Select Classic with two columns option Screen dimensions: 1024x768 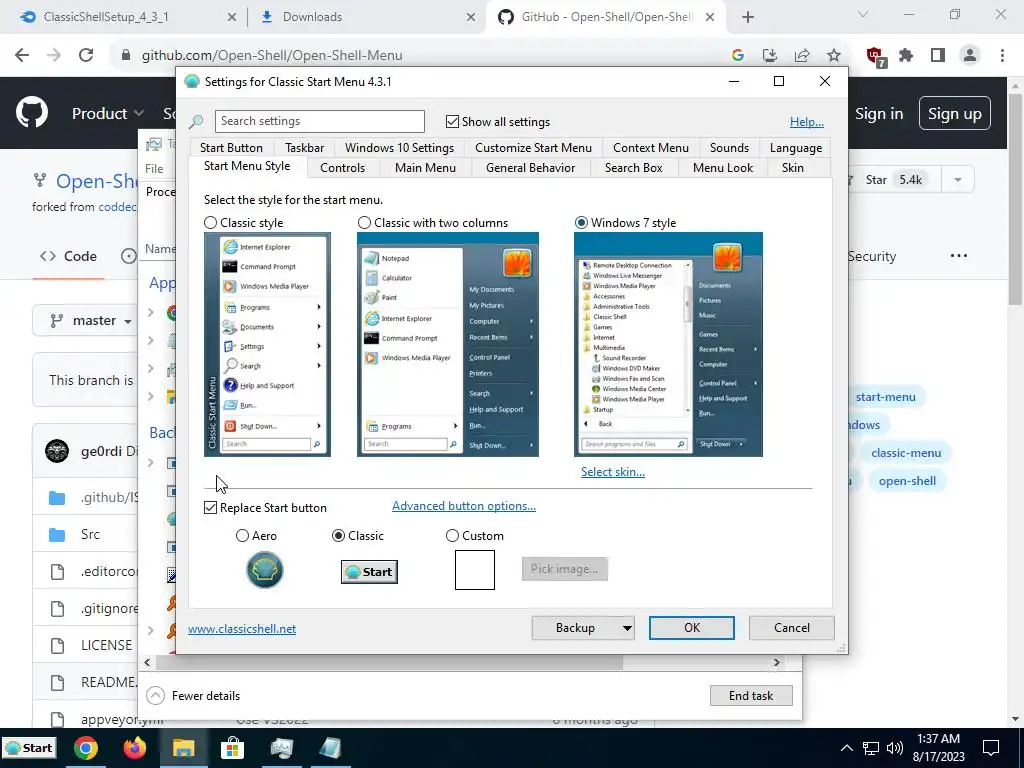pos(364,223)
